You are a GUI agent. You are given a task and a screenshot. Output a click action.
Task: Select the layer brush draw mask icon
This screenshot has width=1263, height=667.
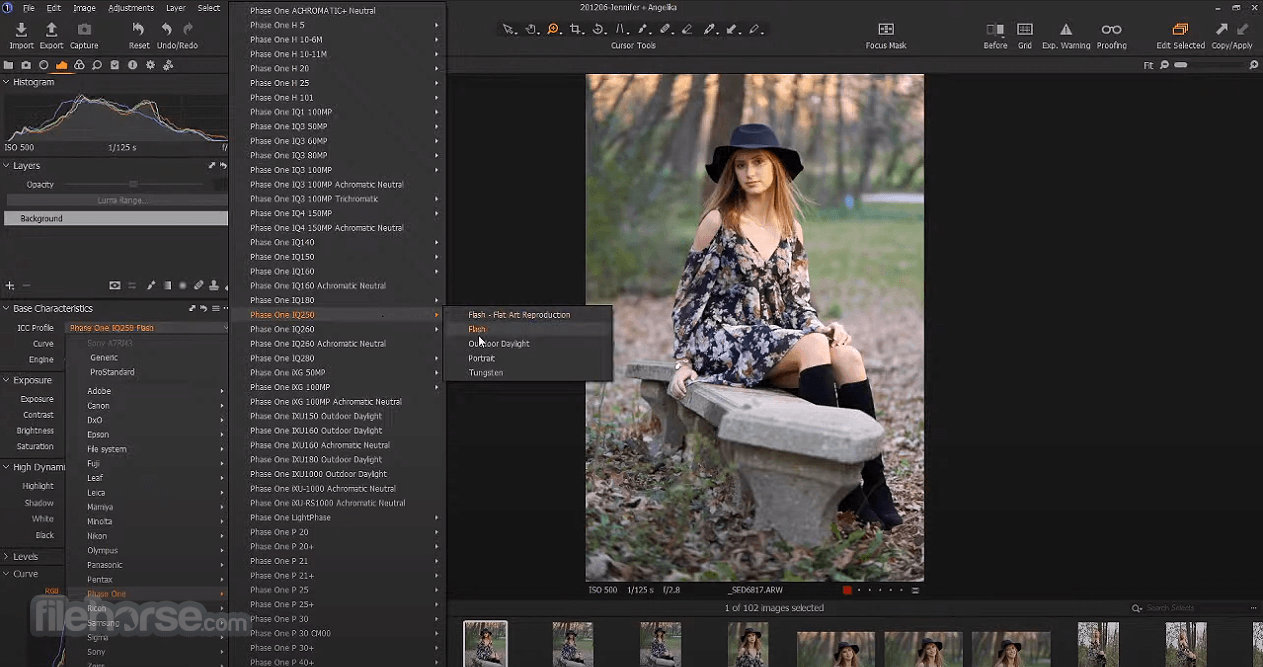click(152, 286)
